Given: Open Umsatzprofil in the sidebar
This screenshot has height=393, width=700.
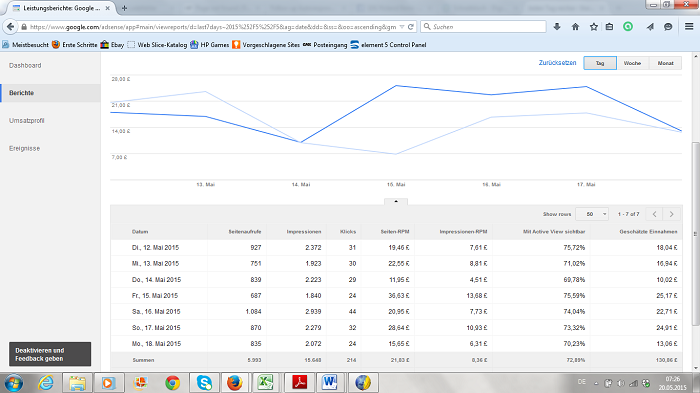Looking at the screenshot, I should tap(26, 121).
